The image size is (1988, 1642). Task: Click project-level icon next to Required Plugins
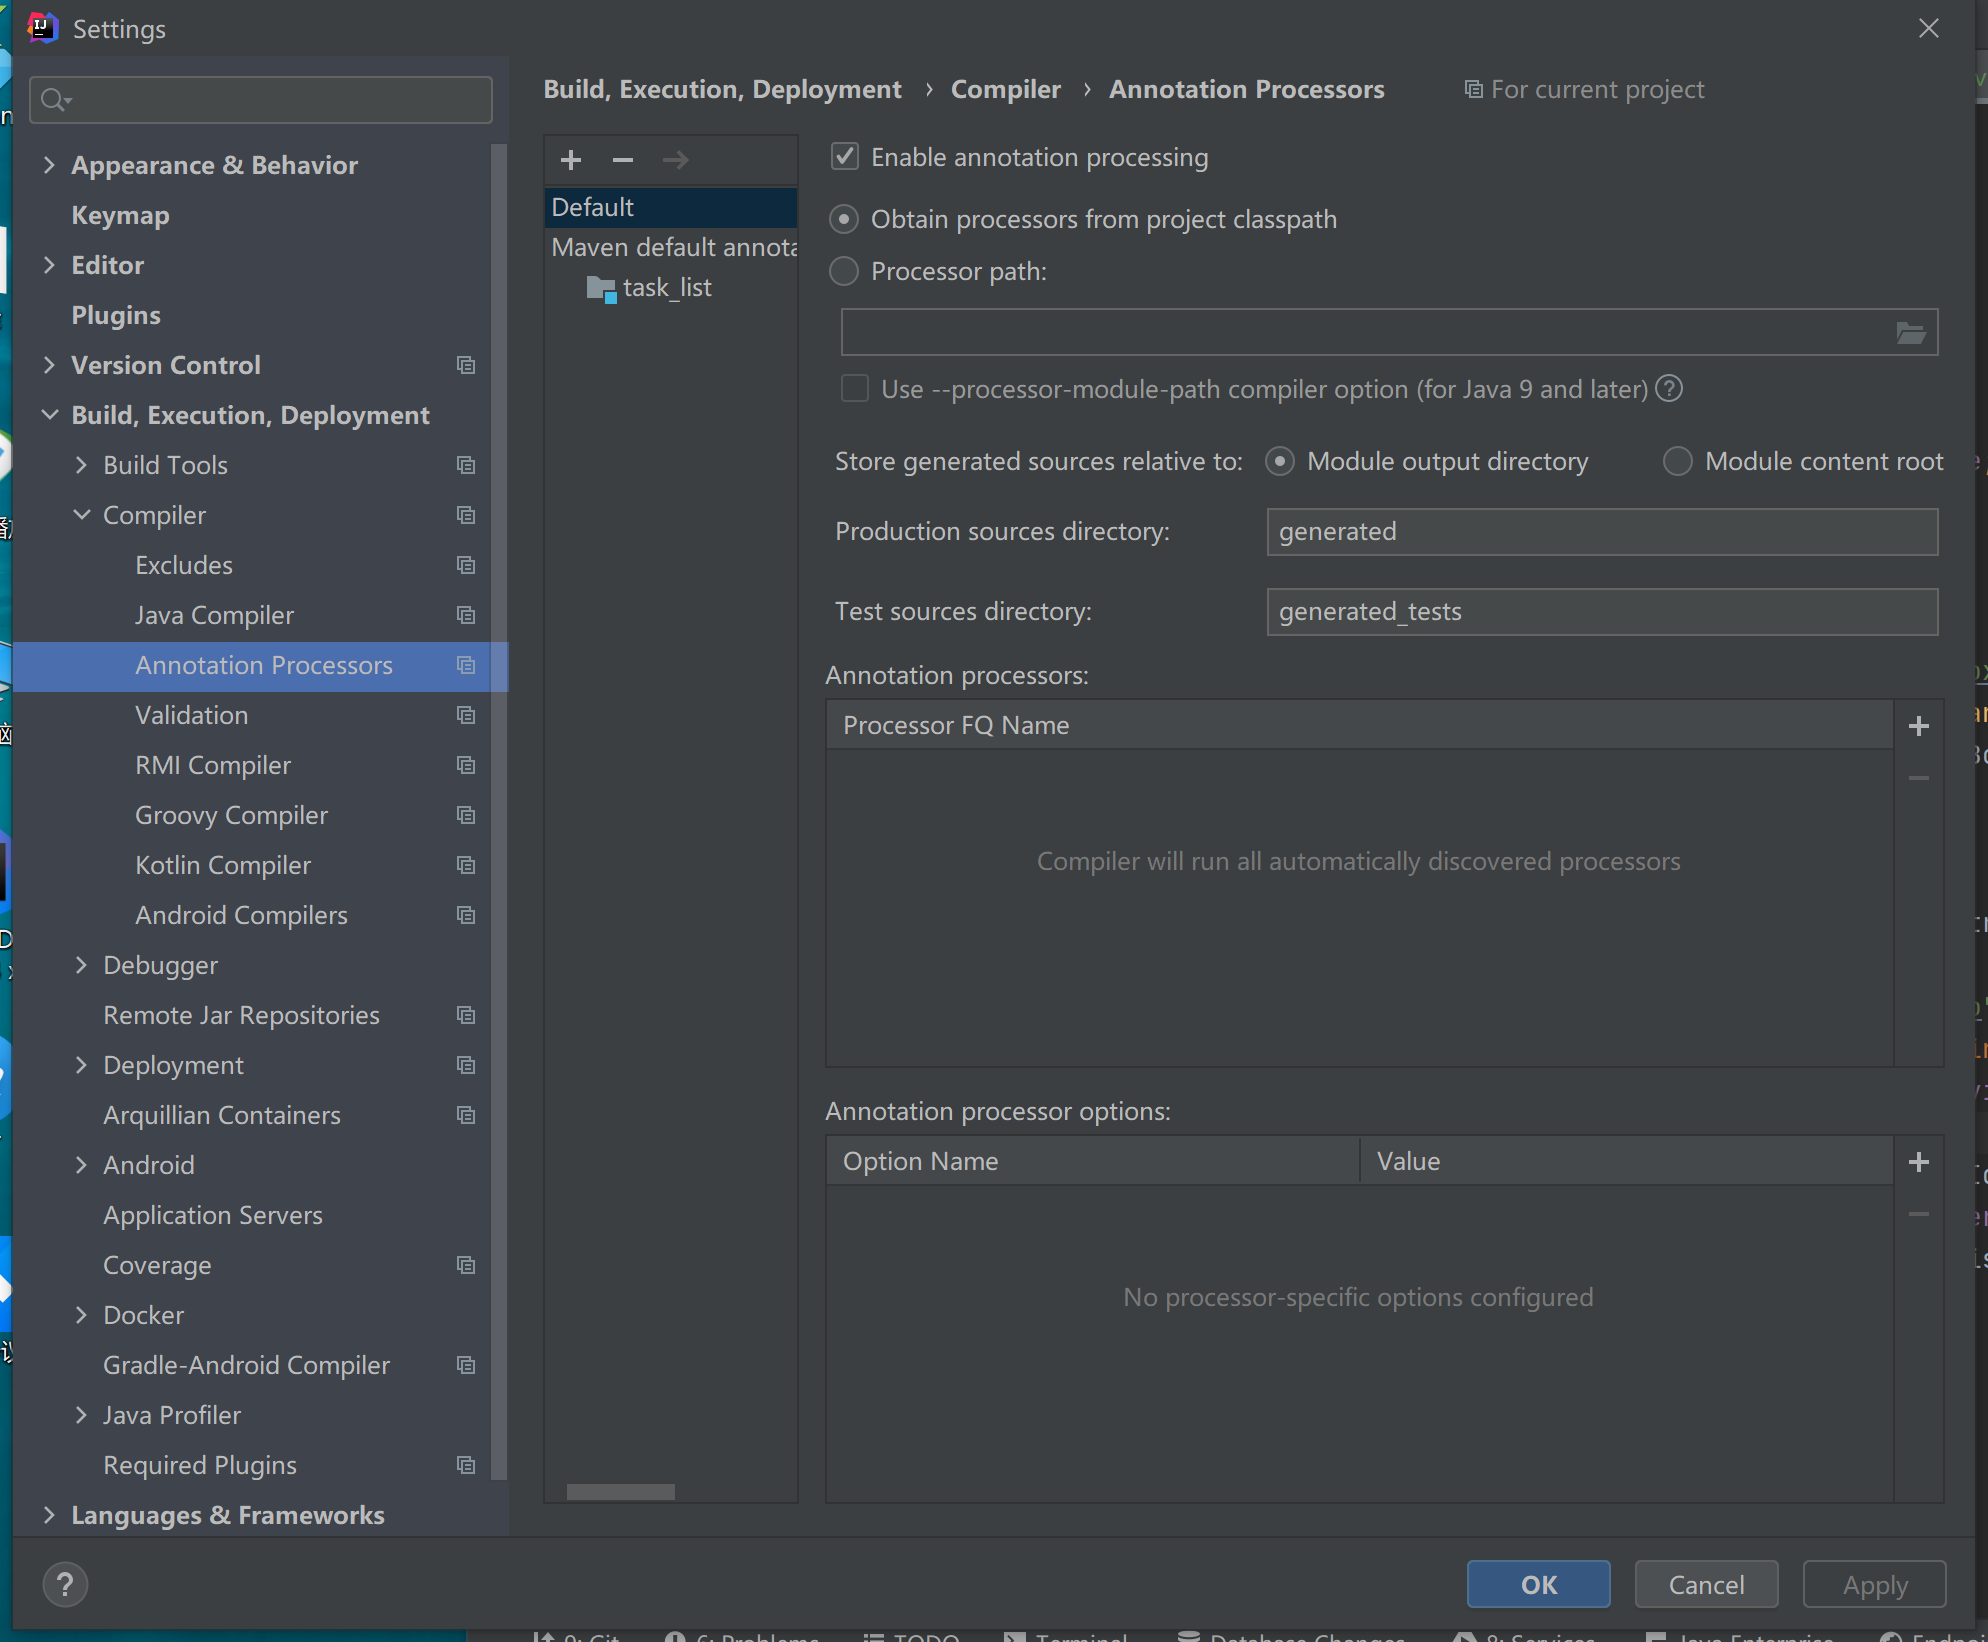tap(466, 1465)
